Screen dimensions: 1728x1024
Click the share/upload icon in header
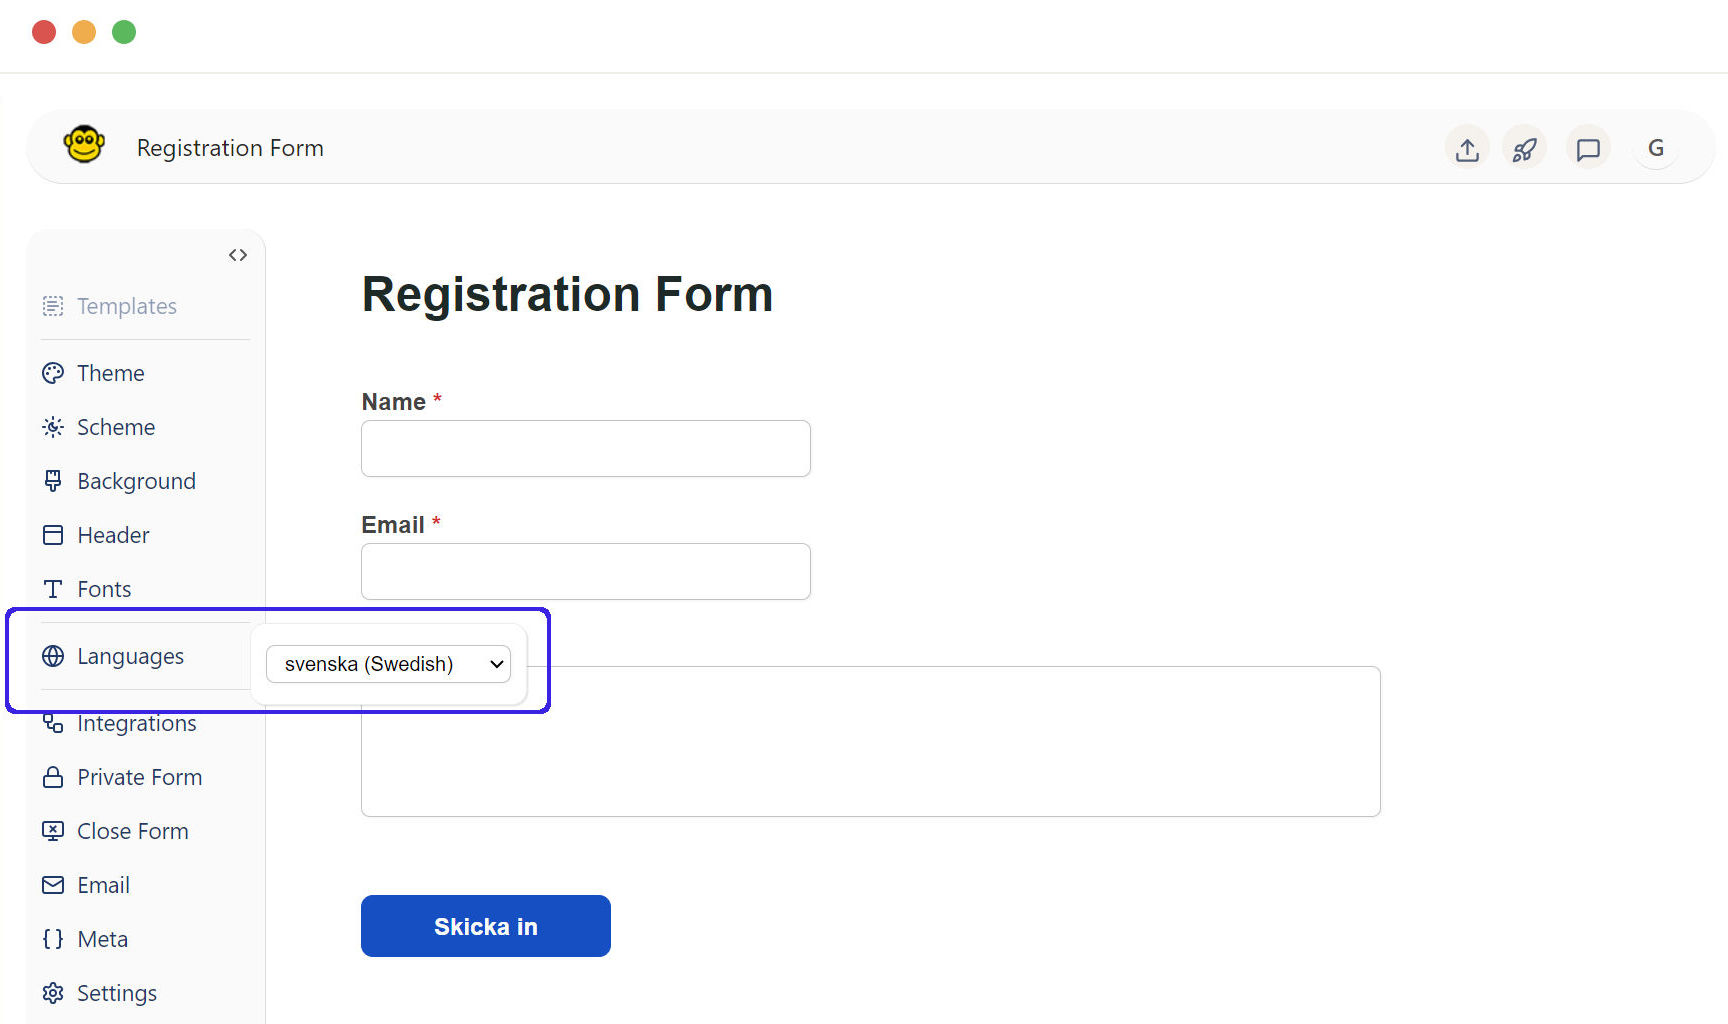coord(1467,149)
